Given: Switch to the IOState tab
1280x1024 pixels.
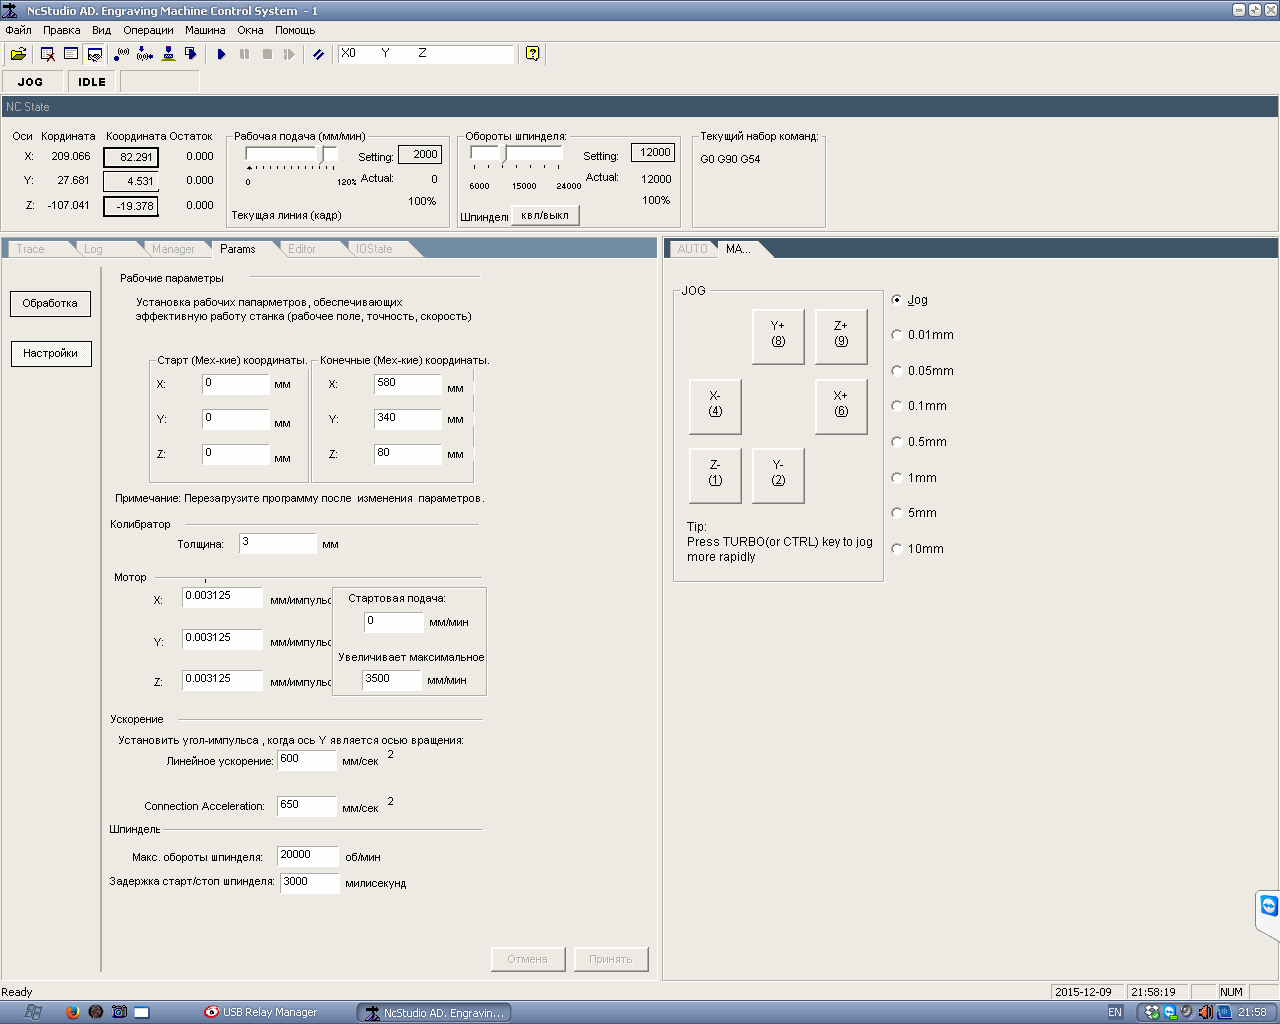Looking at the screenshot, I should pyautogui.click(x=375, y=249).
